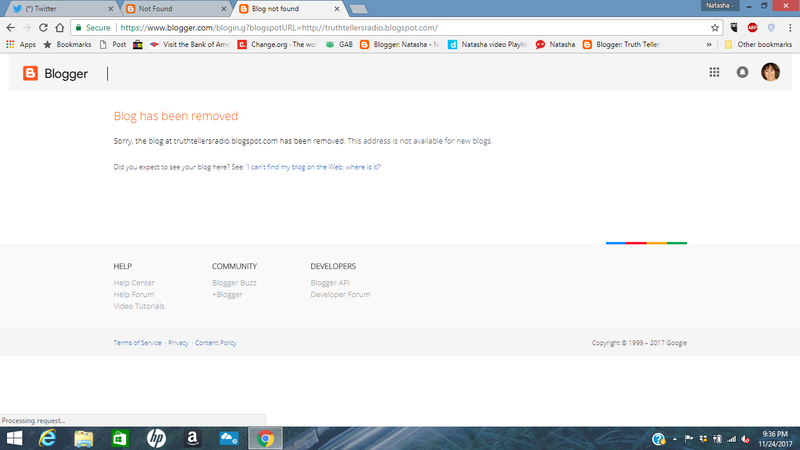Image resolution: width=800 pixels, height=450 pixels.
Task: Bookmark this page with the star icon
Action: pyautogui.click(x=715, y=28)
